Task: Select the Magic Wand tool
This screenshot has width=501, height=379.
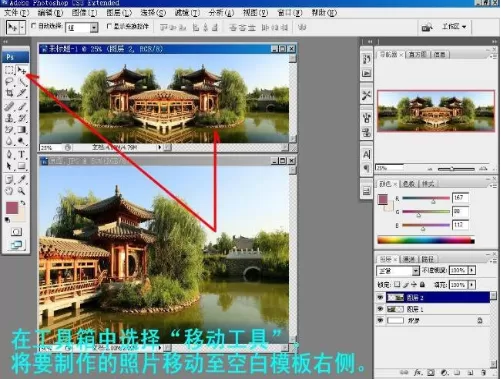Action: (x=22, y=82)
